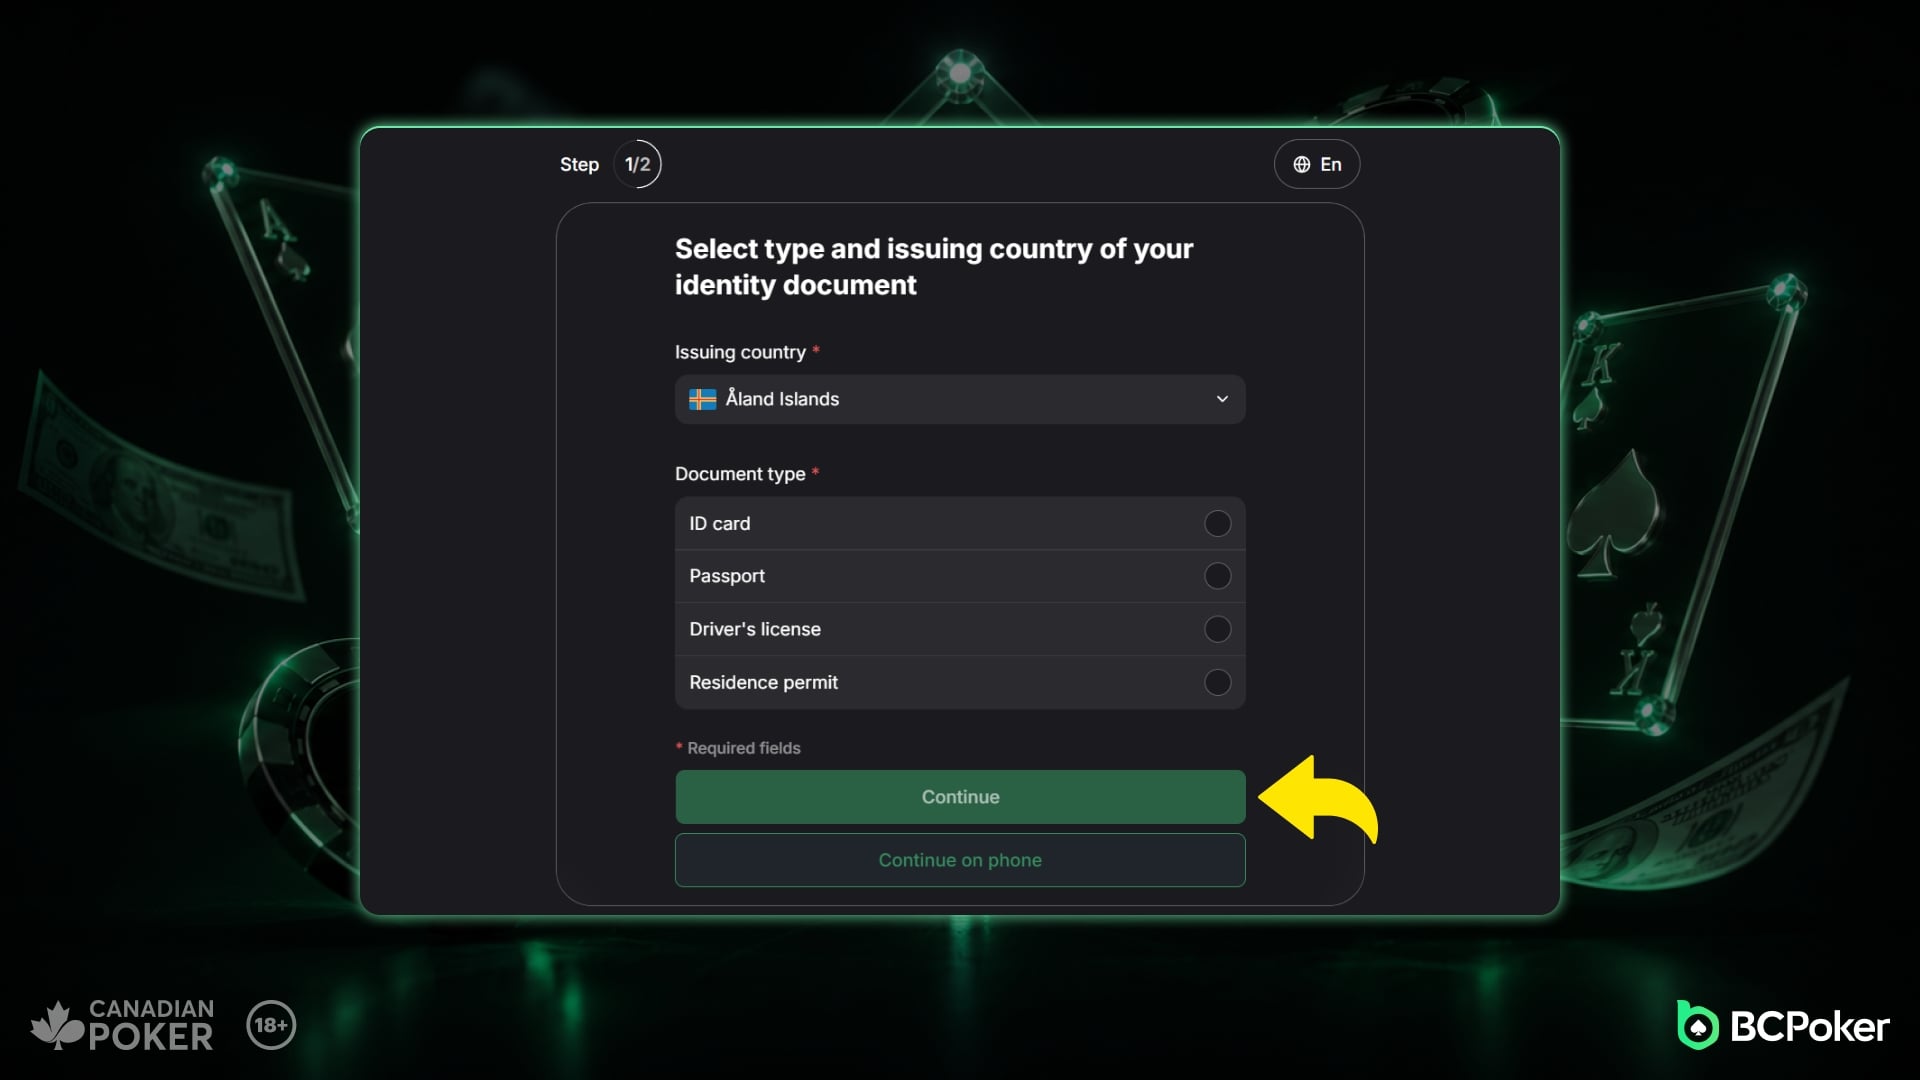Click the 18+ age badge

tap(271, 1025)
